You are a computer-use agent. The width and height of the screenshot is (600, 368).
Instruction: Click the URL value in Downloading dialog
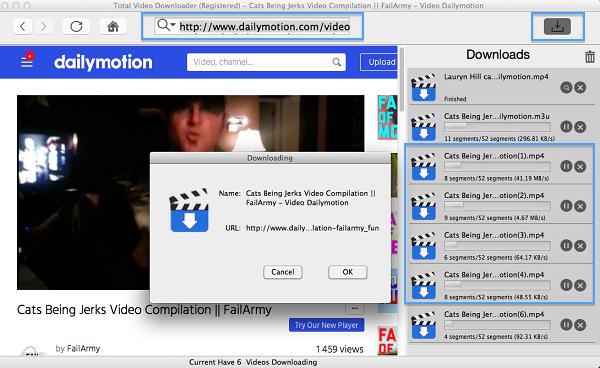(x=312, y=228)
